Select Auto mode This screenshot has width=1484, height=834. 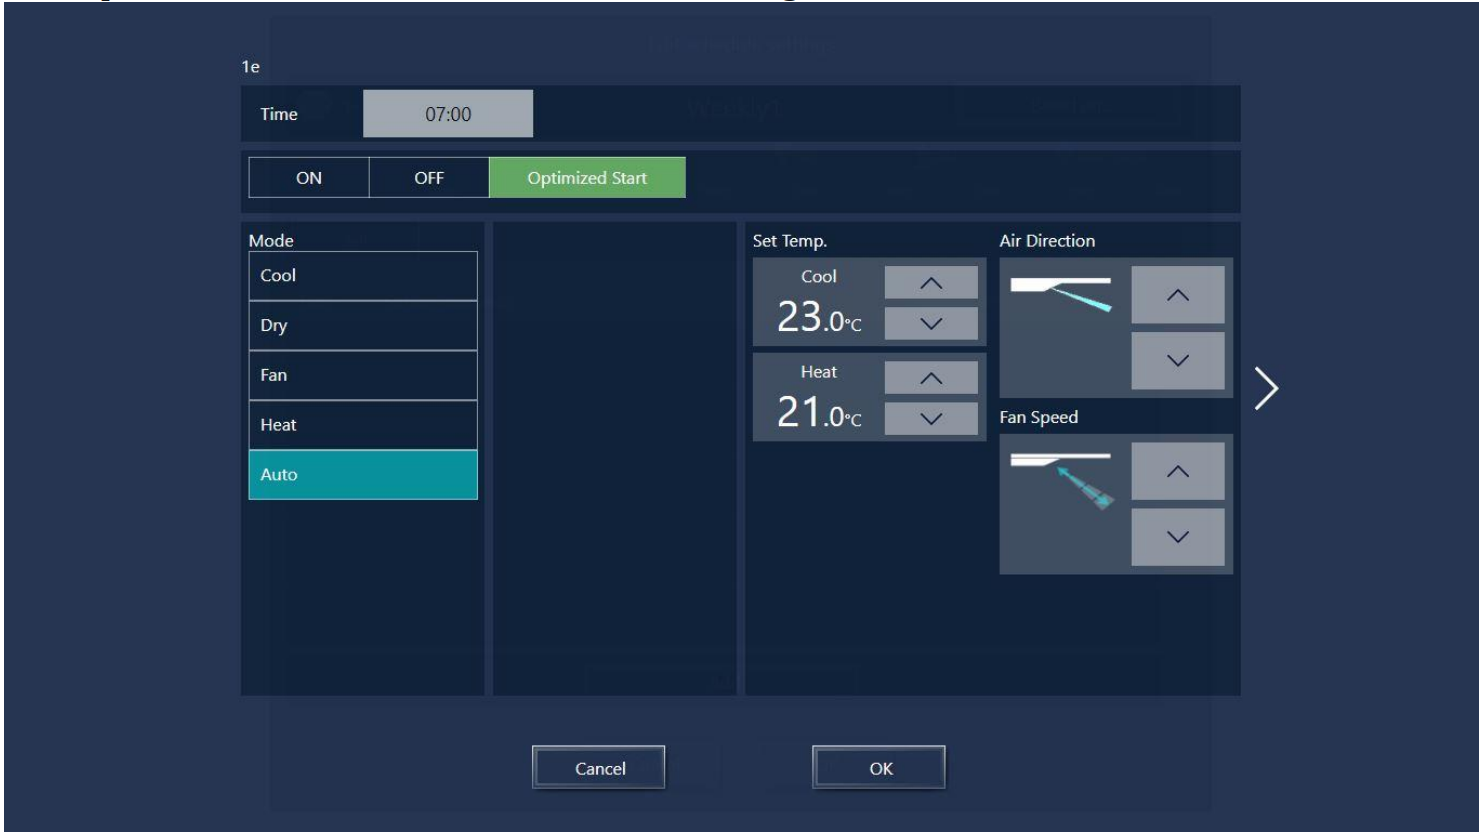pyautogui.click(x=363, y=475)
